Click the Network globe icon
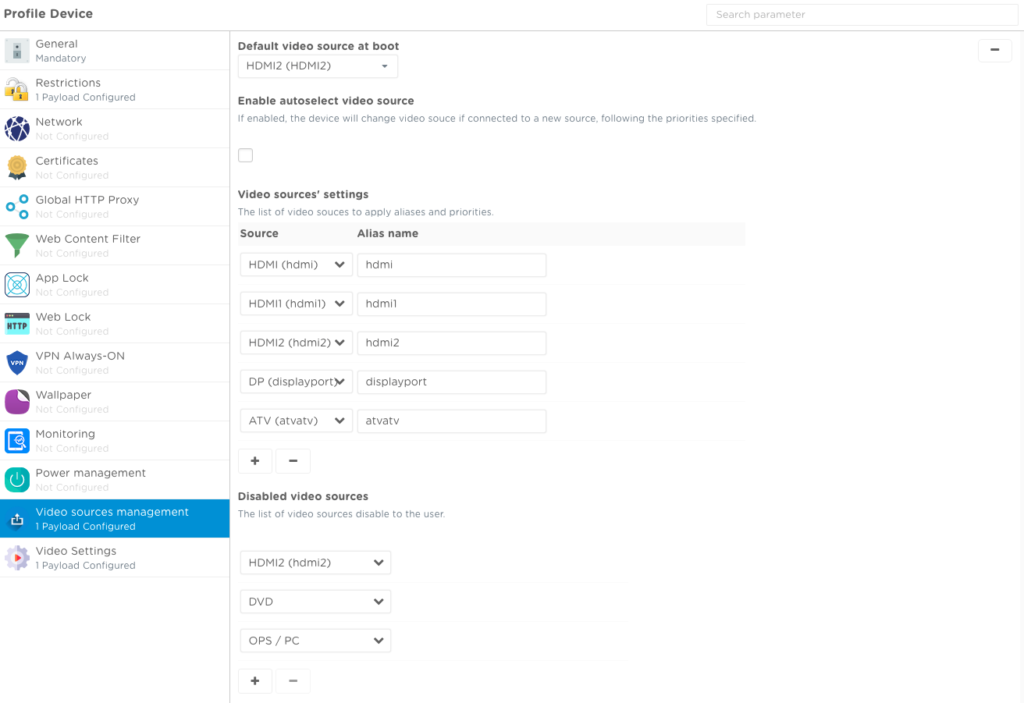 pos(17,128)
